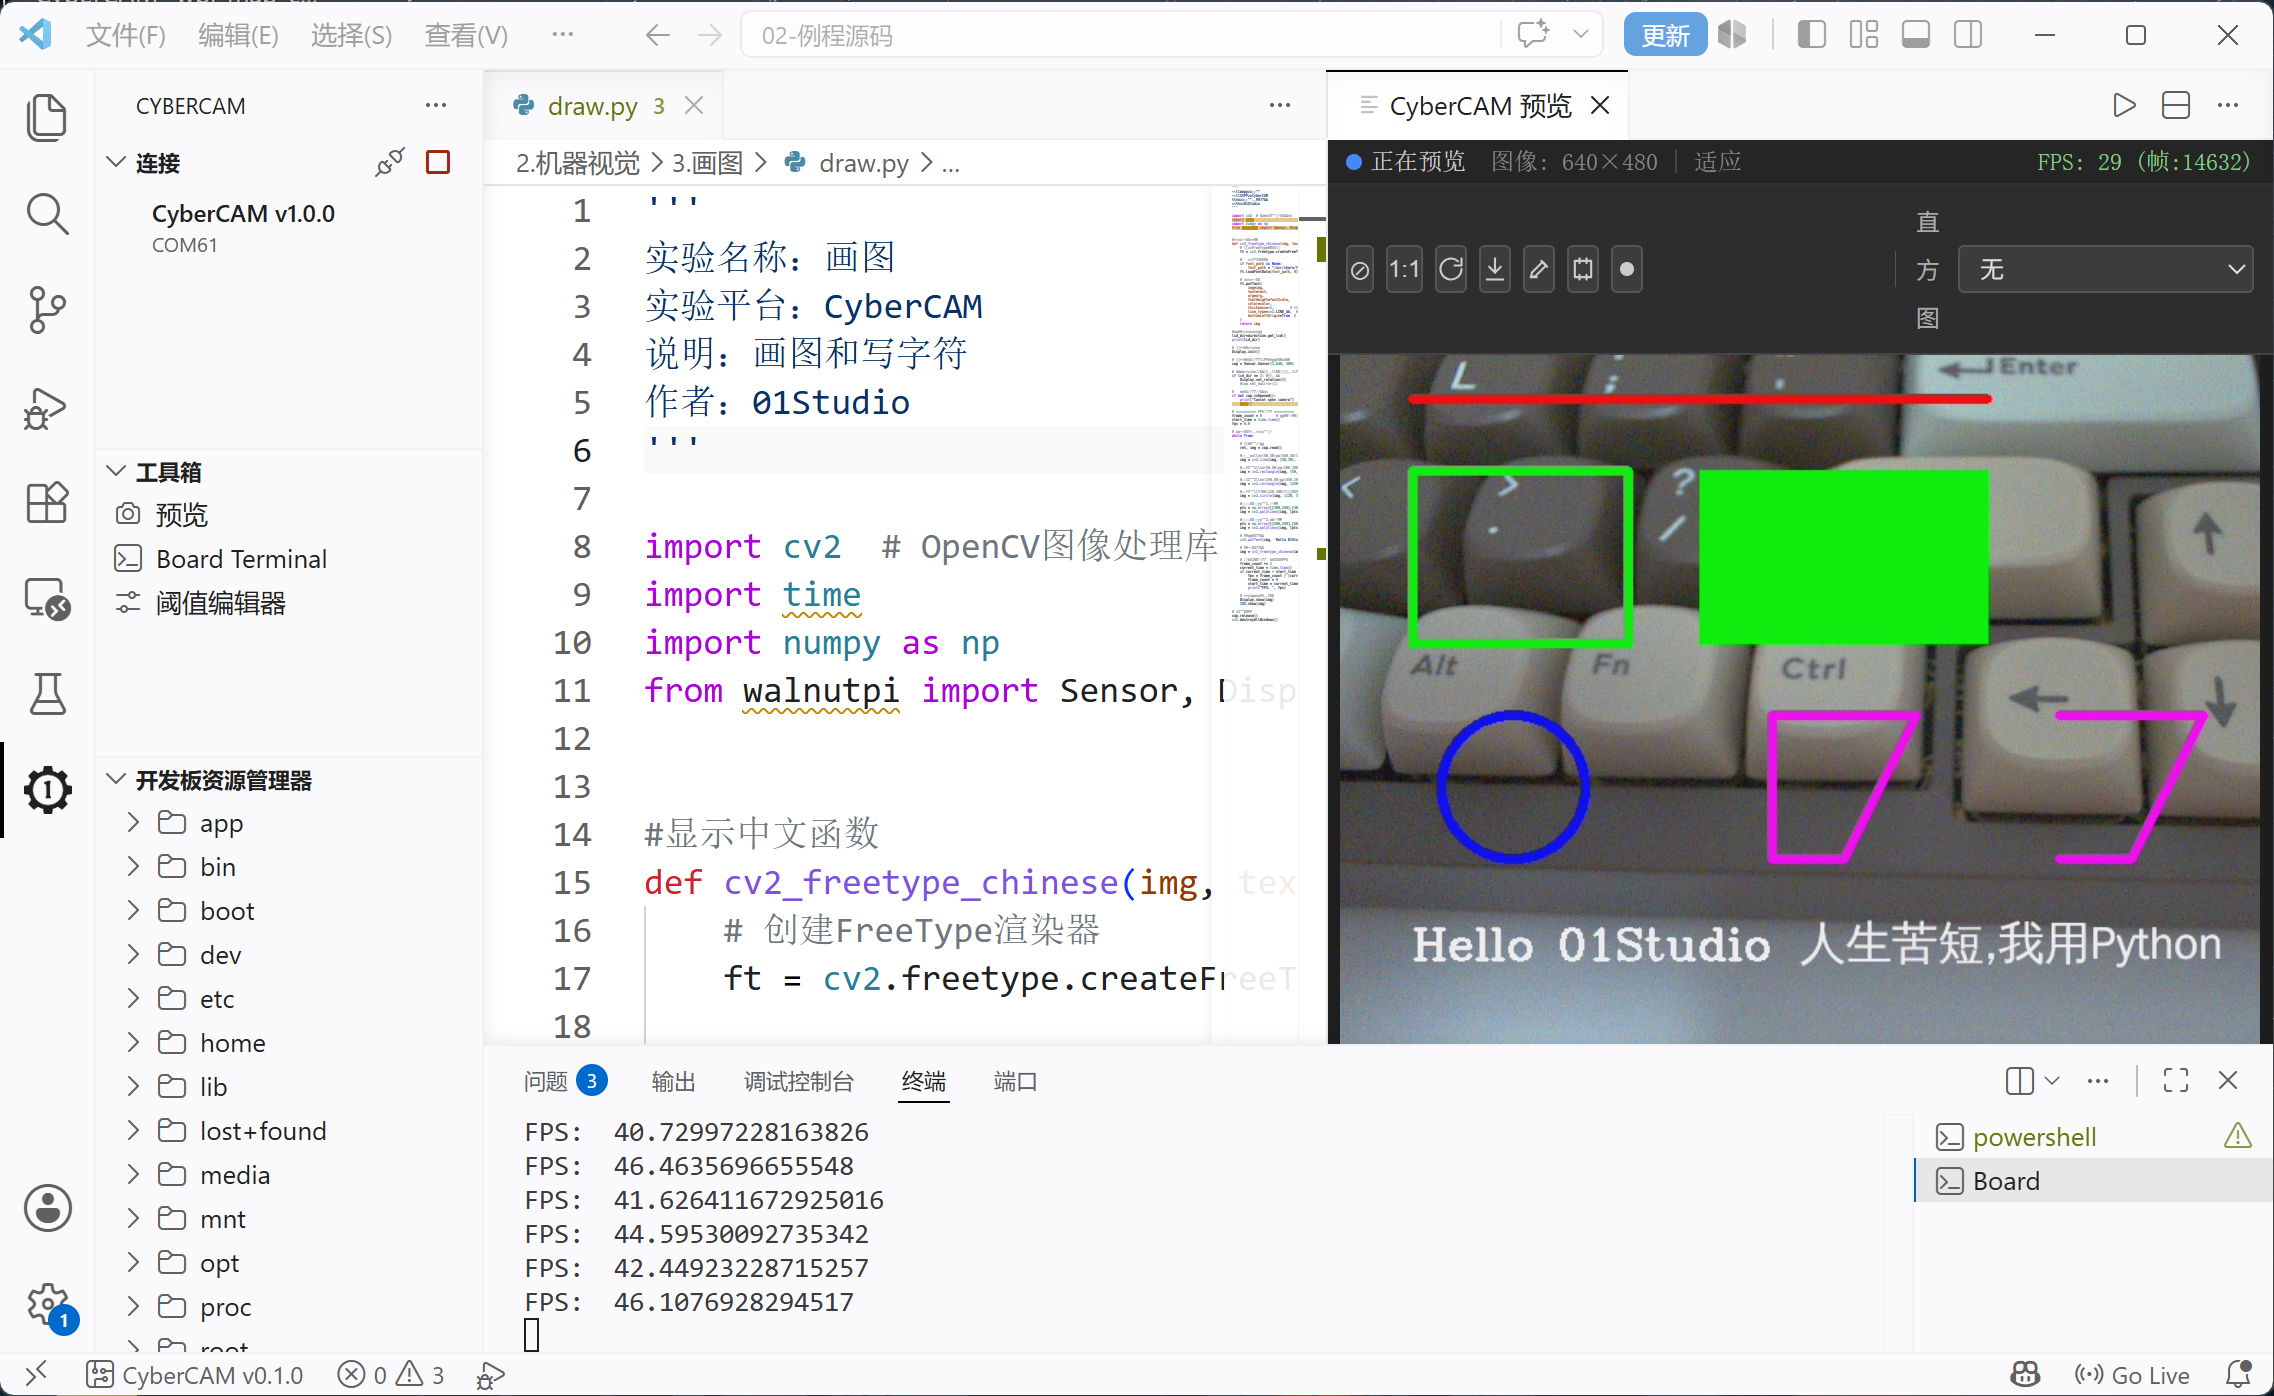
Task: Open the Explorer view in activity bar
Action: 47,118
